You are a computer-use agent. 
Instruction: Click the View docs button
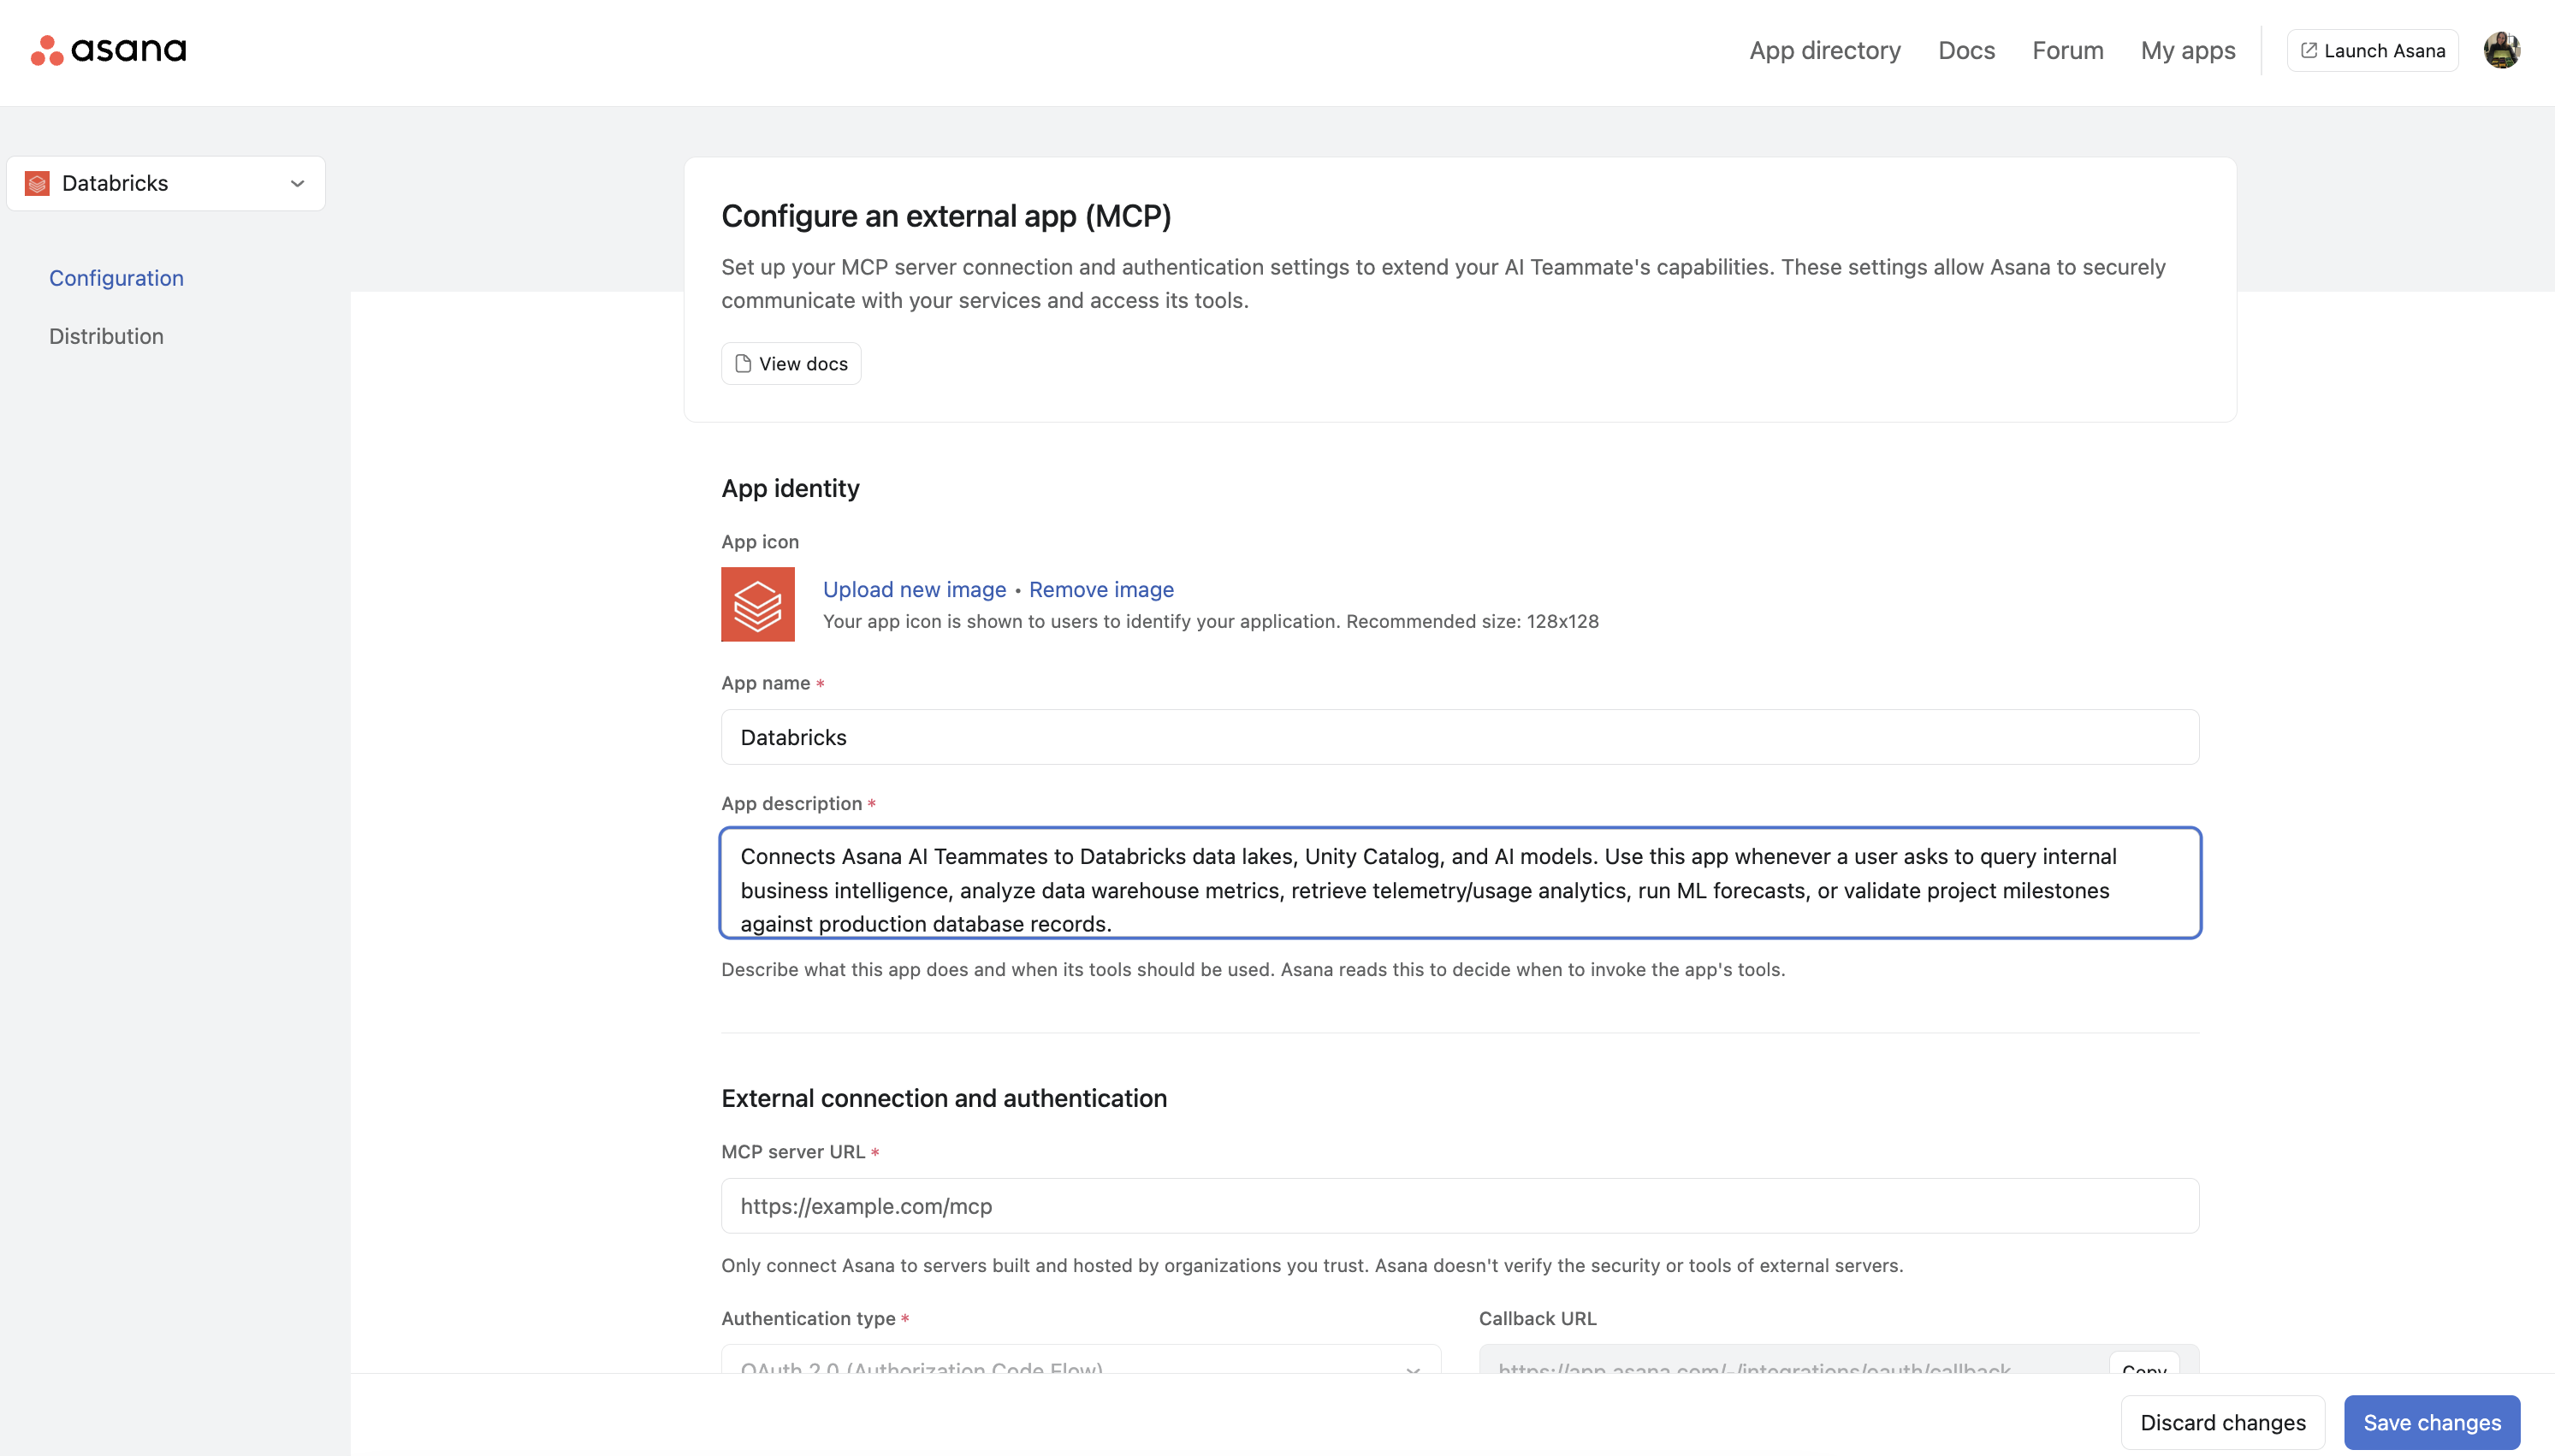(791, 364)
